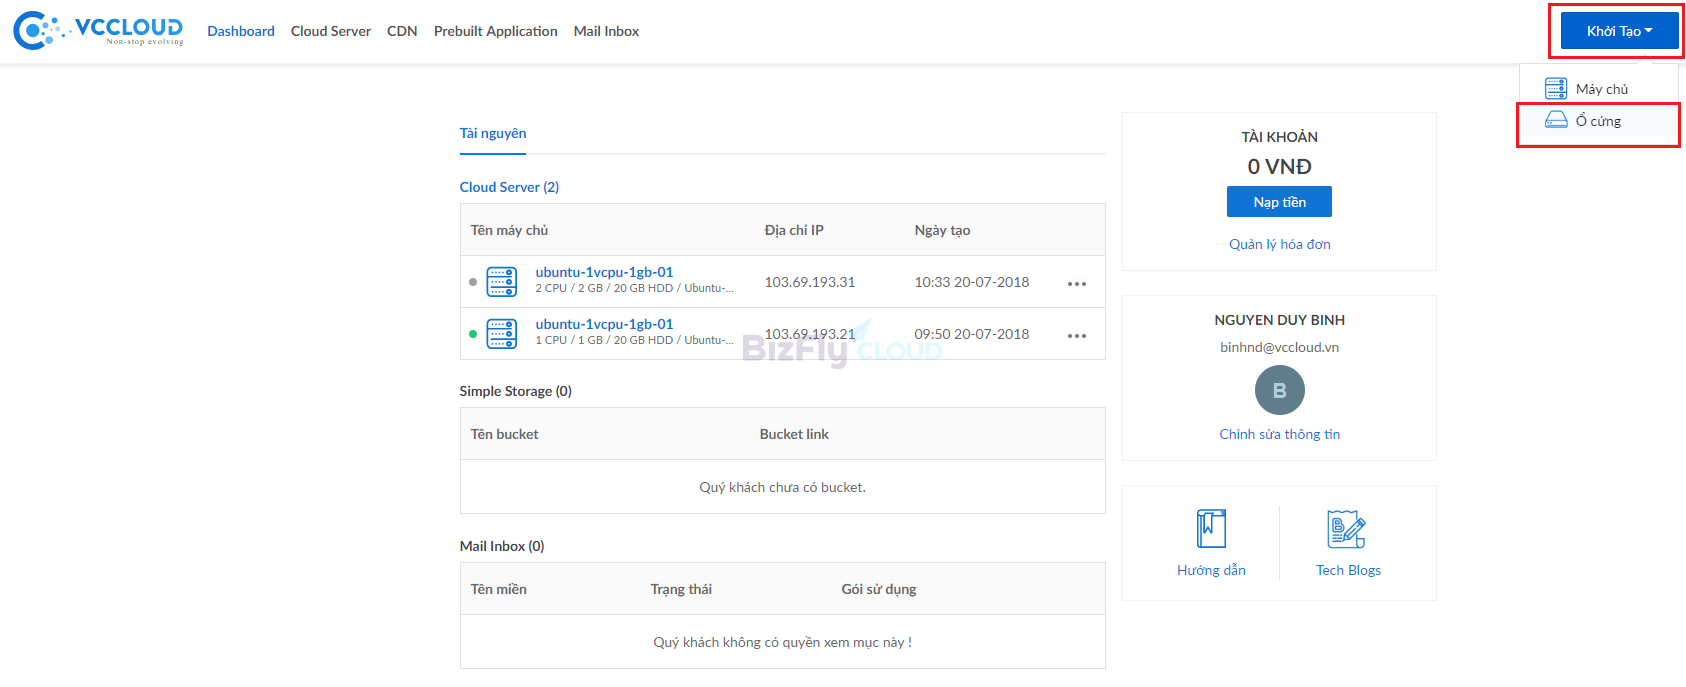
Task: Click the Nạp tiền button
Action: coord(1279,202)
